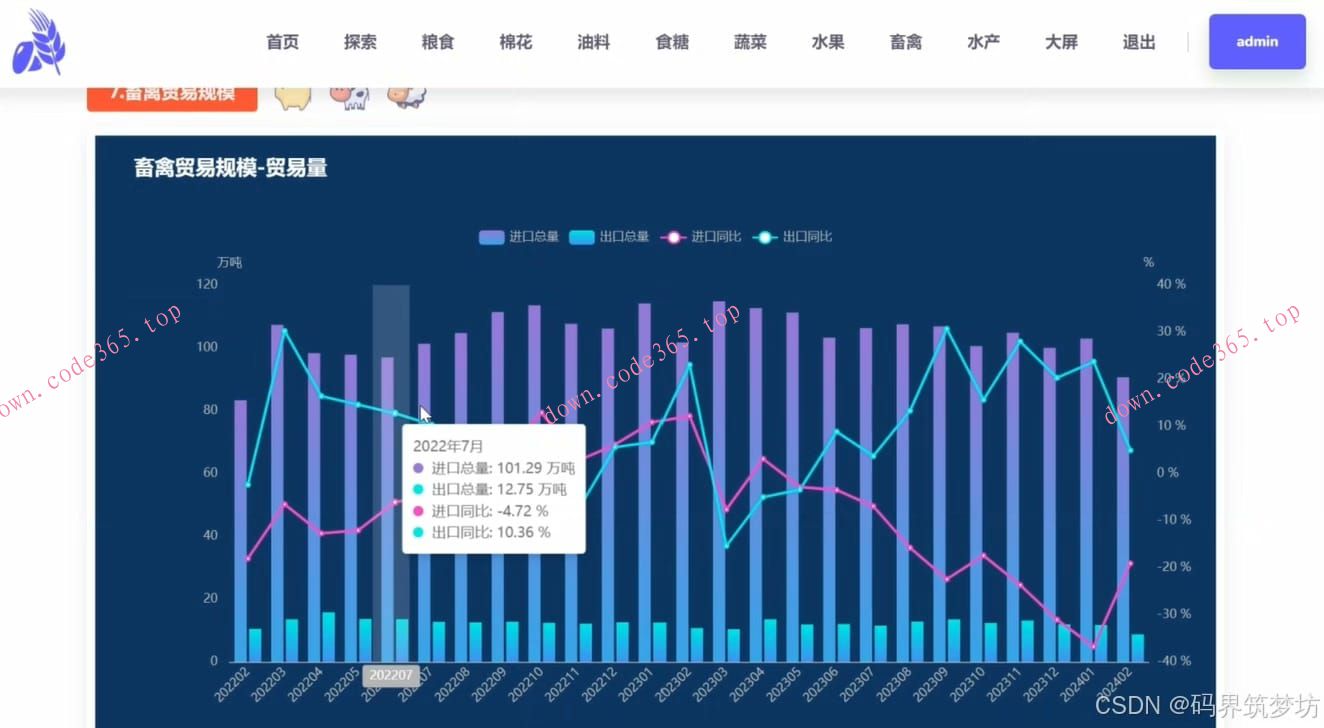
Task: Click the 202401 x-axis label
Action: 1080,684
